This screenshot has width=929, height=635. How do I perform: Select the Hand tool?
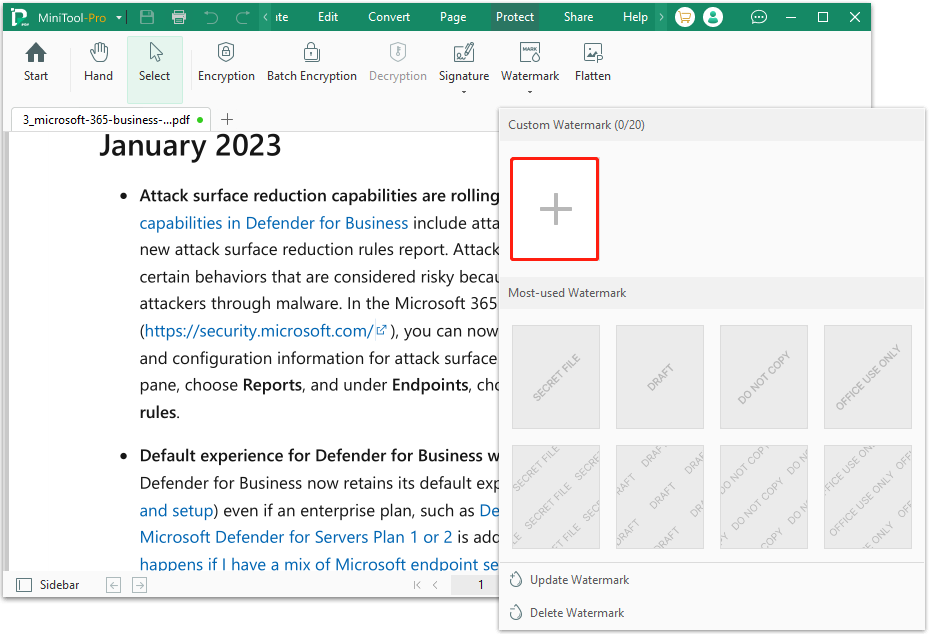coord(98,63)
